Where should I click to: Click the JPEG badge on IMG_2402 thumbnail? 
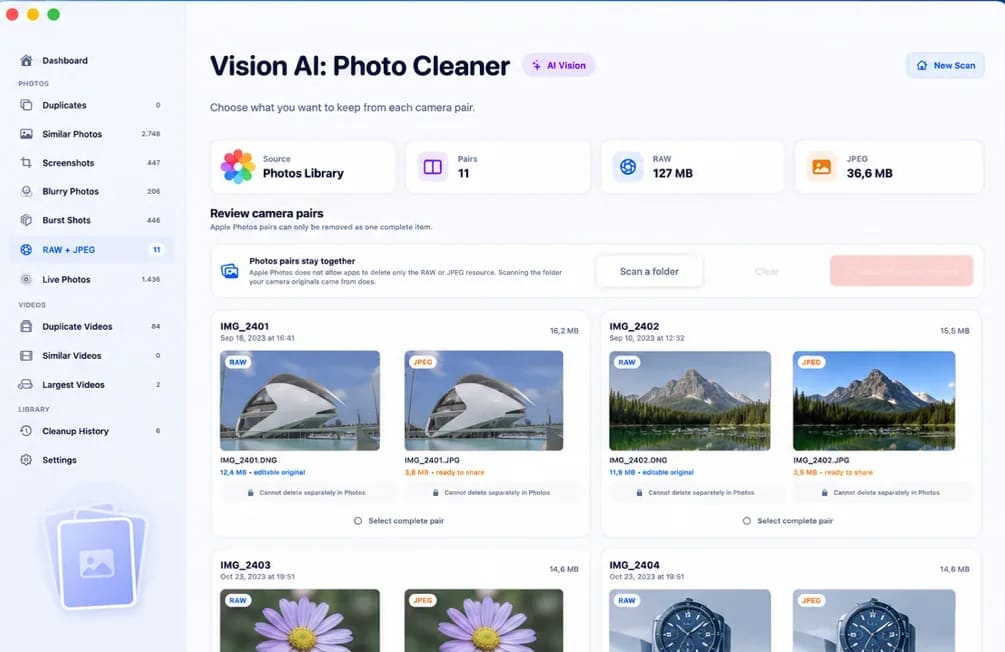coord(811,362)
